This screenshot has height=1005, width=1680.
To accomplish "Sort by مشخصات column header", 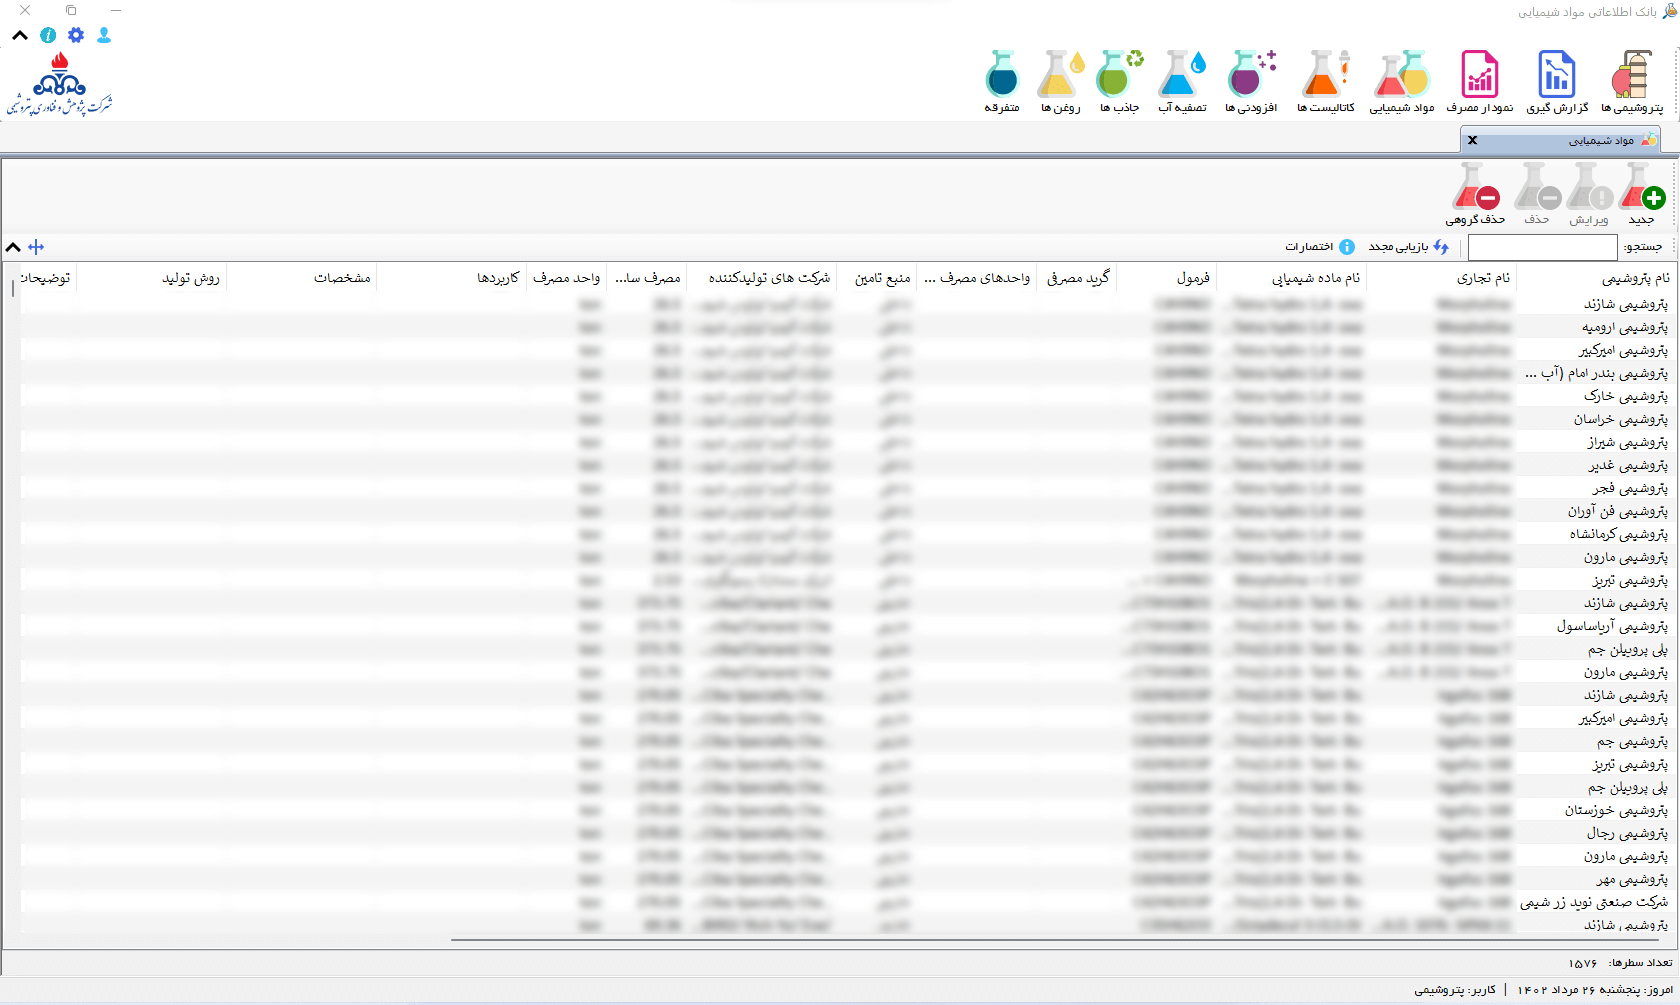I will tap(301, 278).
